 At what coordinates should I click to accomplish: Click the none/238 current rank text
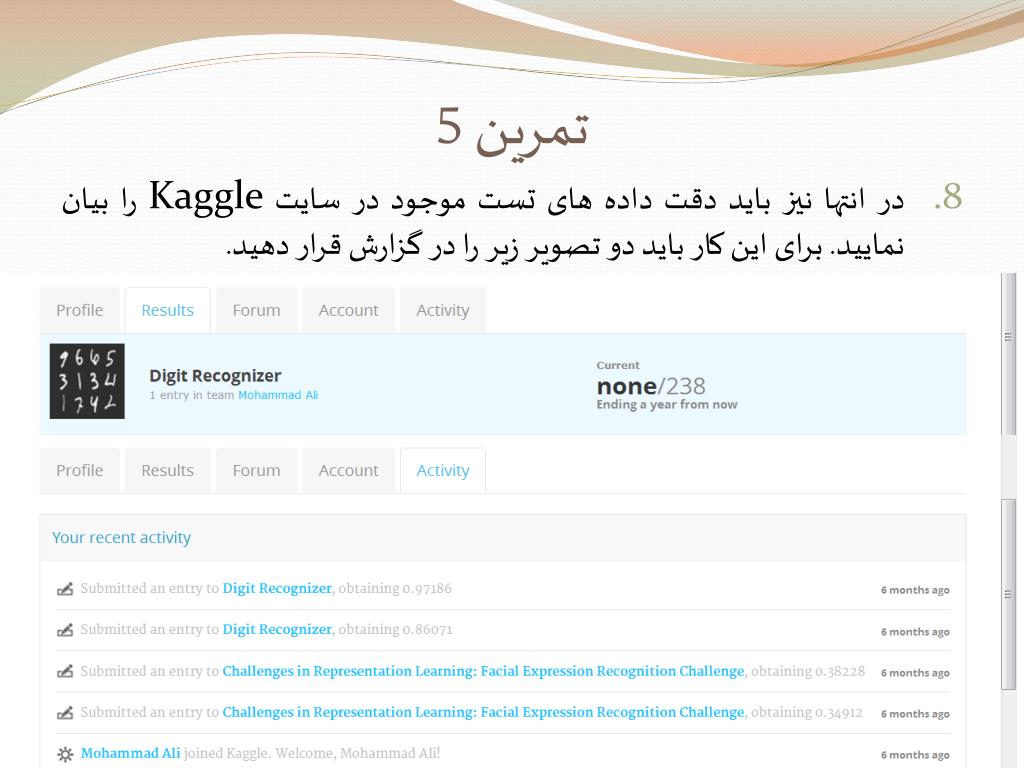pyautogui.click(x=650, y=386)
